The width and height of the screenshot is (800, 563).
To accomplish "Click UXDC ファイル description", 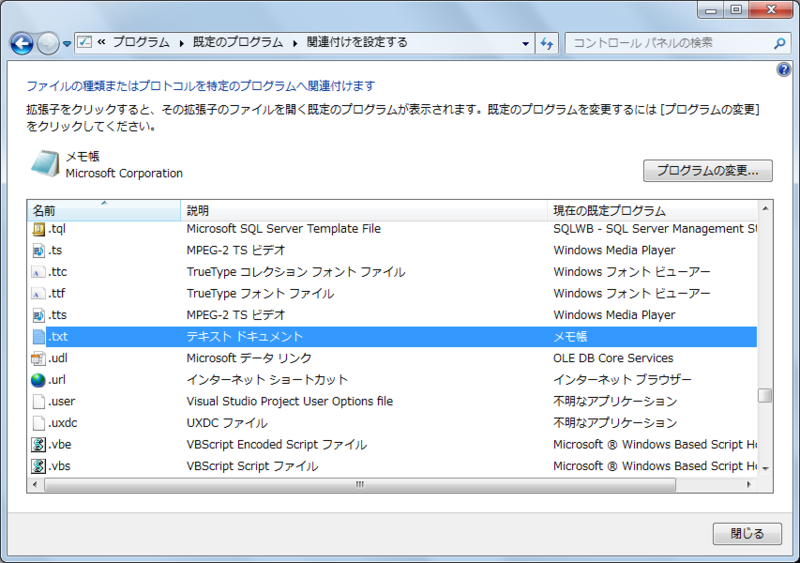I will [227, 423].
